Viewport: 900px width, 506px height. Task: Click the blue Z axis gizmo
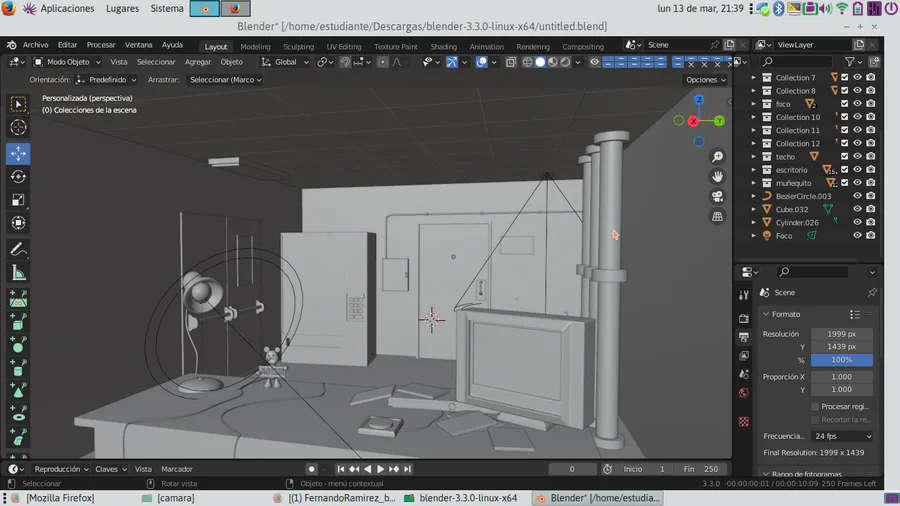[x=699, y=100]
